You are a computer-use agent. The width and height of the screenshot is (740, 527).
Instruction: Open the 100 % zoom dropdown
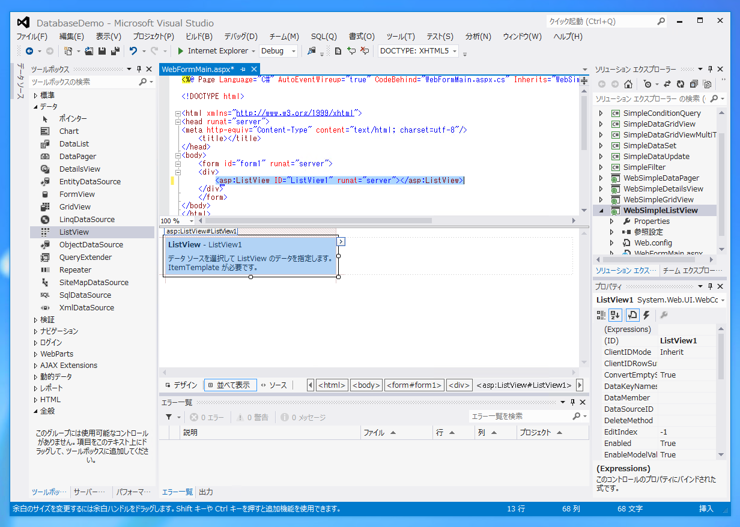pyautogui.click(x=191, y=221)
